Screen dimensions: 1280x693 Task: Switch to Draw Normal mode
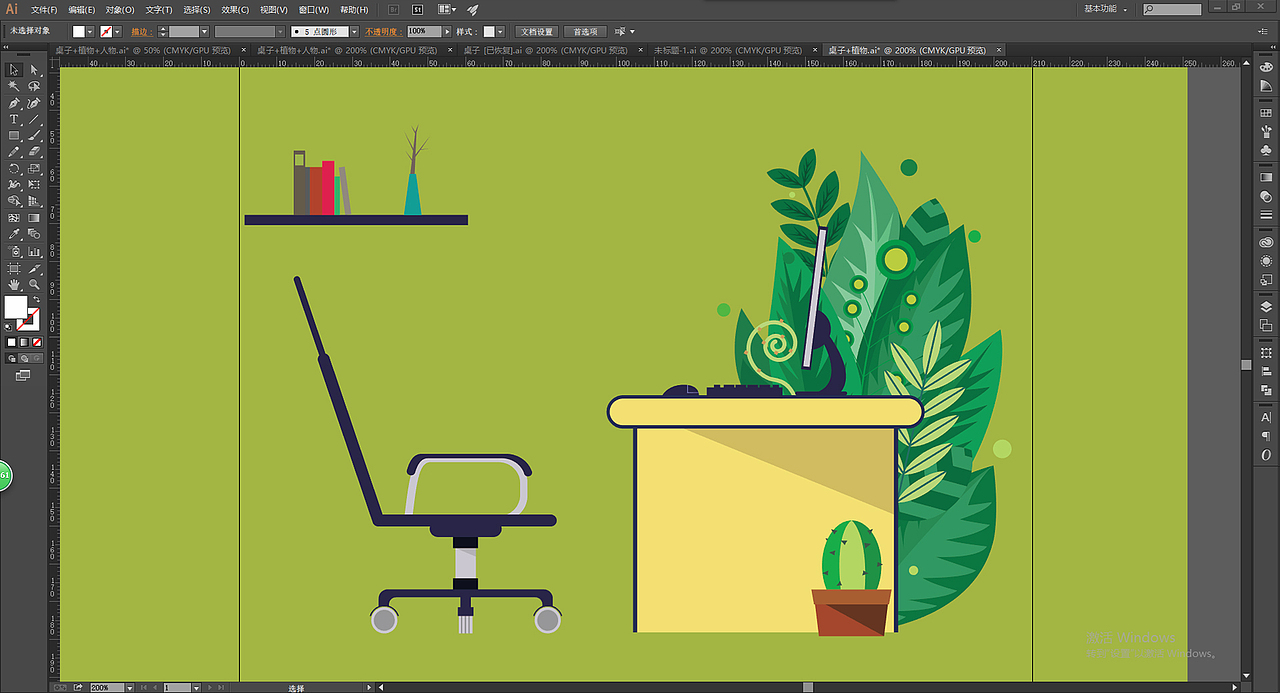tap(11, 357)
